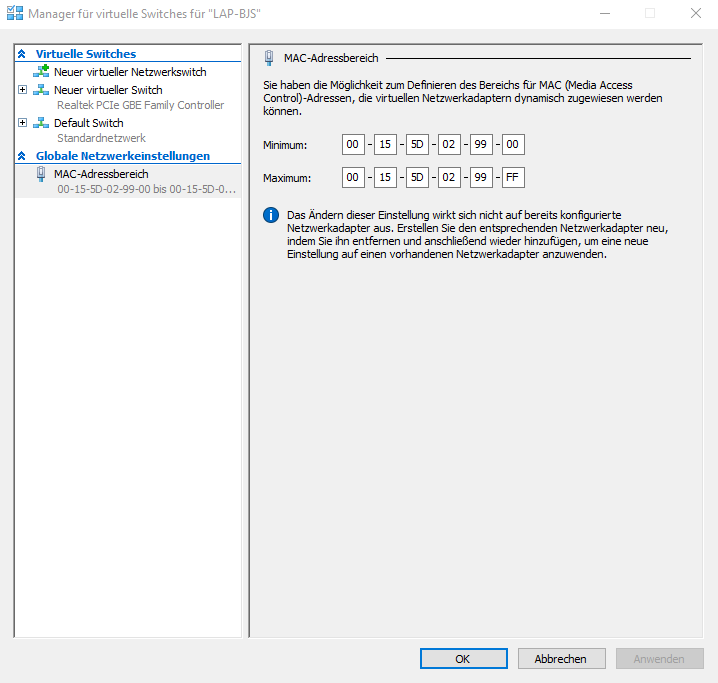This screenshot has width=718, height=683.
Task: Click the Neuer virtueller Netzwerkswitch icon
Action: tap(41, 72)
